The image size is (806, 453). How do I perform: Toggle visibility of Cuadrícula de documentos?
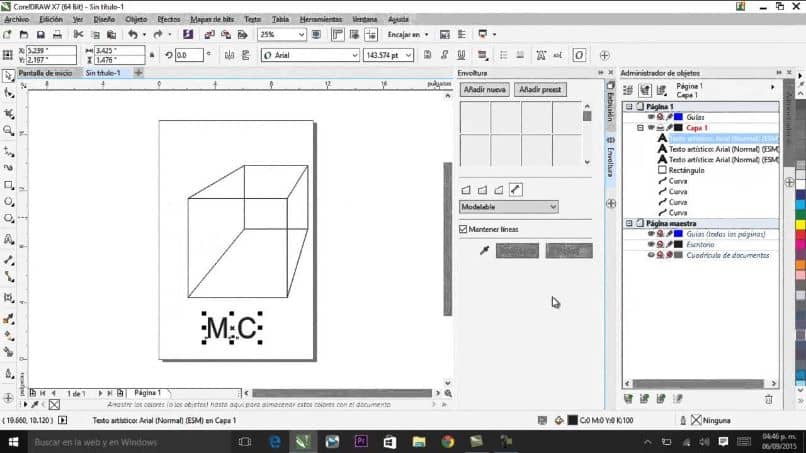click(651, 255)
